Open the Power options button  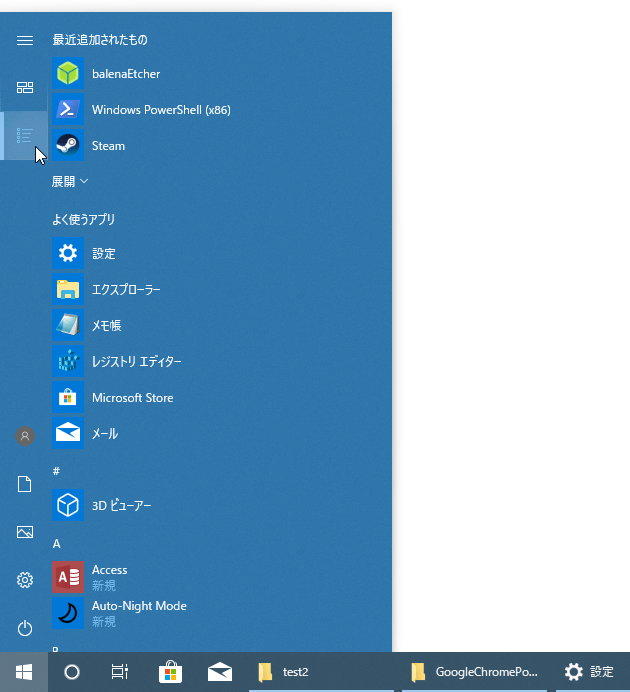click(25, 628)
